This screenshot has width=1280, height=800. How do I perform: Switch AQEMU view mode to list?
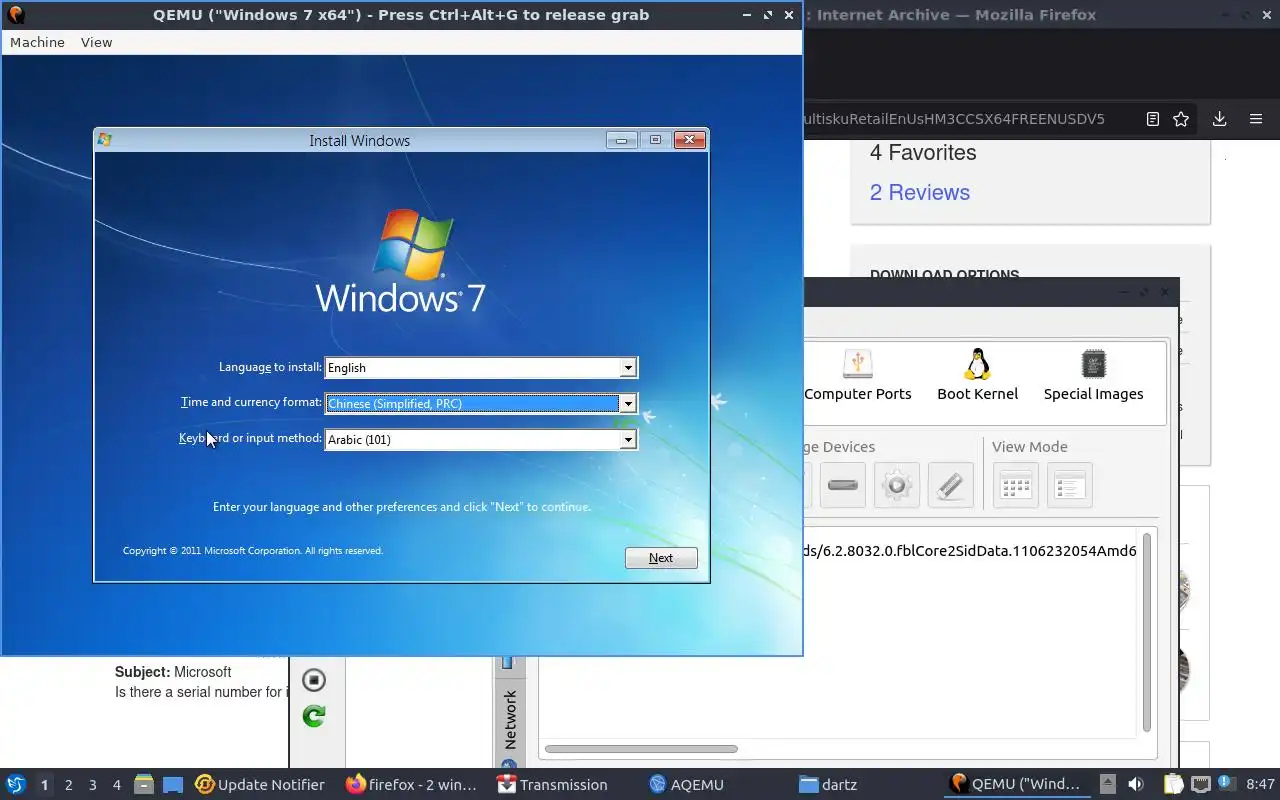click(1070, 486)
